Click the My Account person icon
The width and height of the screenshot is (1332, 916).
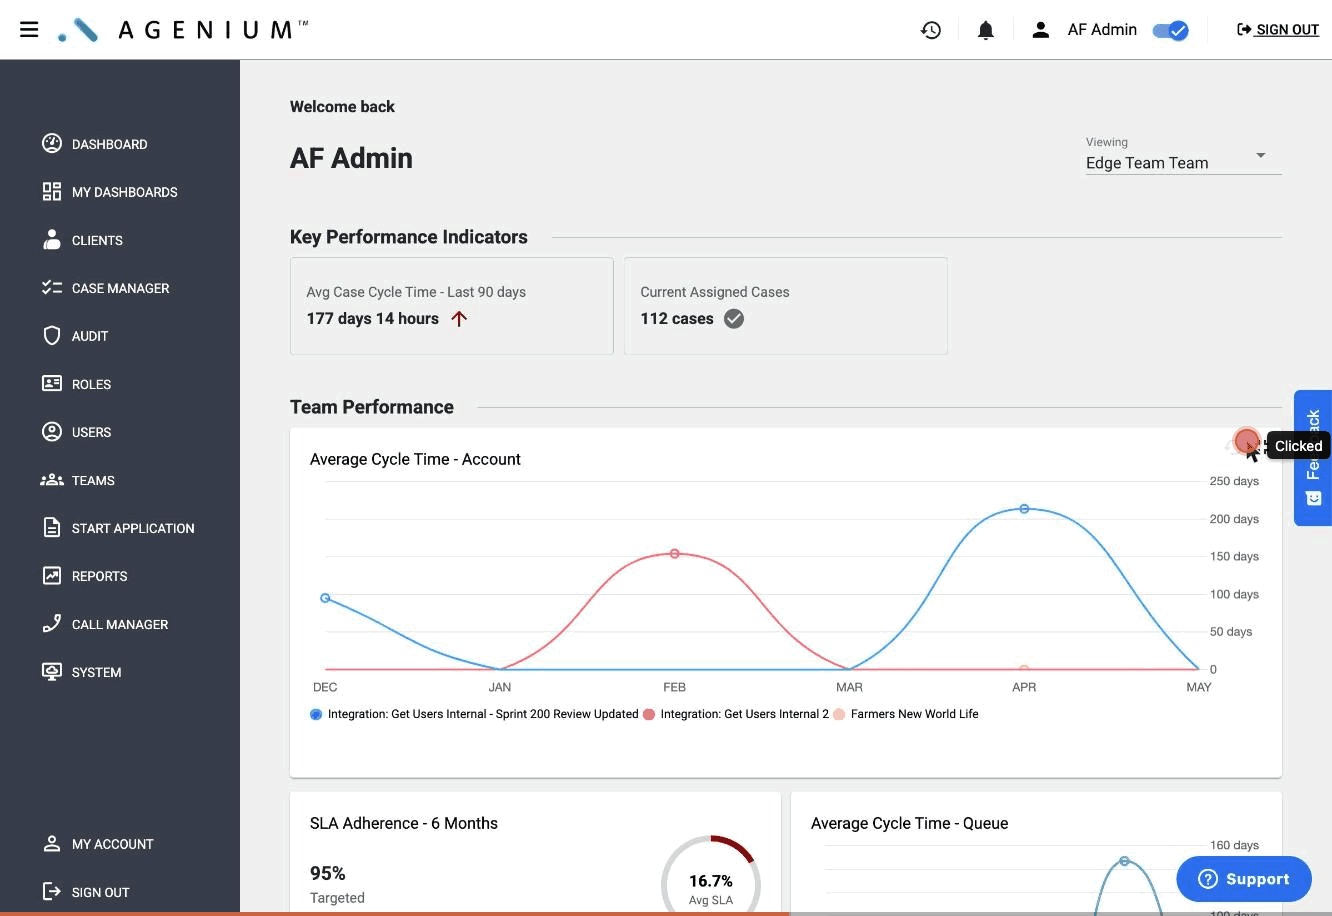point(52,844)
